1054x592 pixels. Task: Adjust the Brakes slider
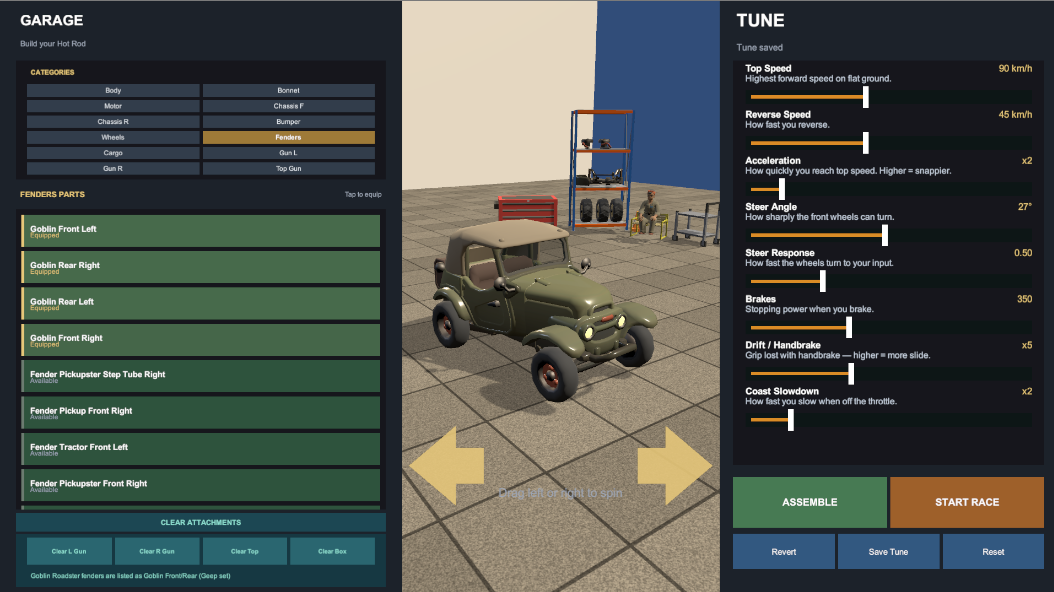[x=891, y=327]
